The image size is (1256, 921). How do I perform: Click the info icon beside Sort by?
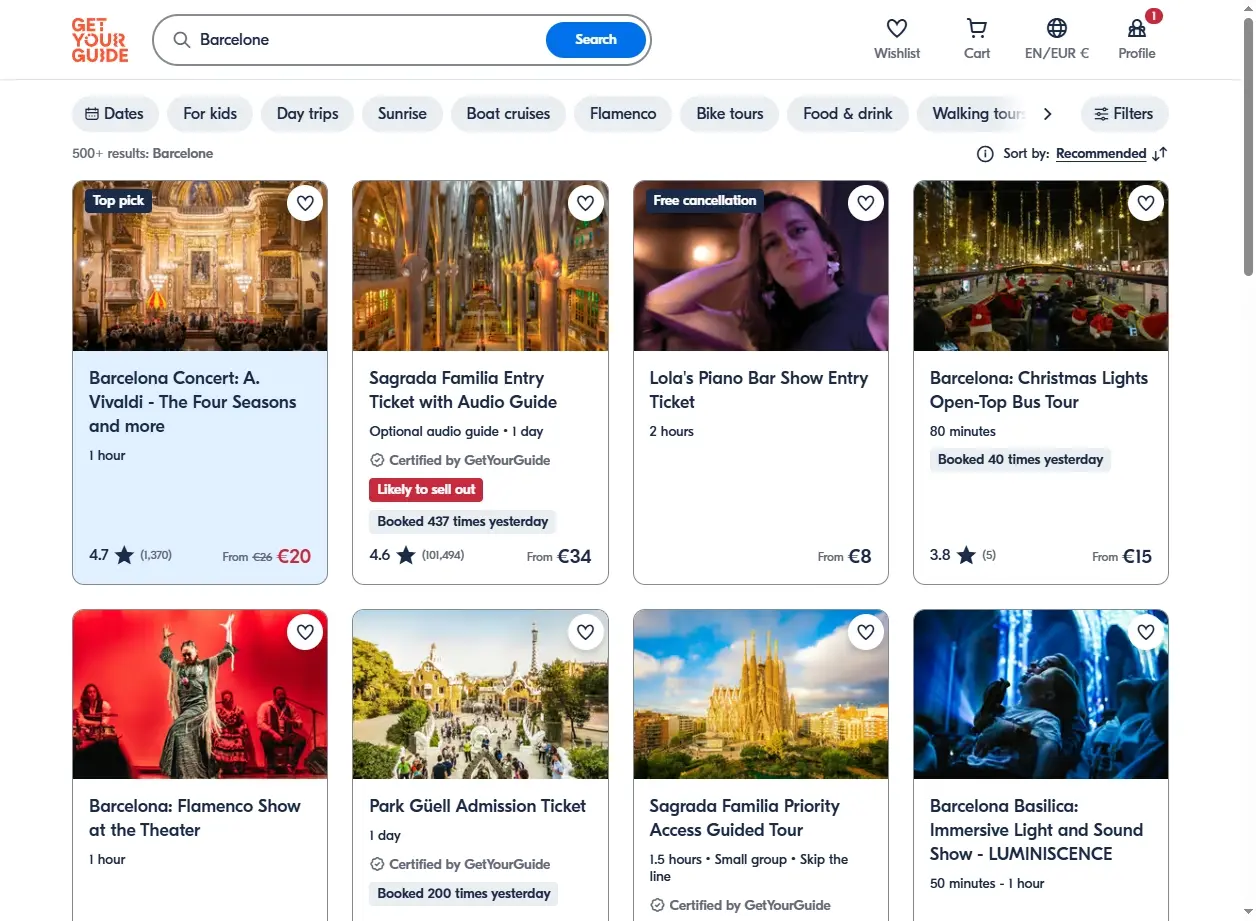[985, 154]
